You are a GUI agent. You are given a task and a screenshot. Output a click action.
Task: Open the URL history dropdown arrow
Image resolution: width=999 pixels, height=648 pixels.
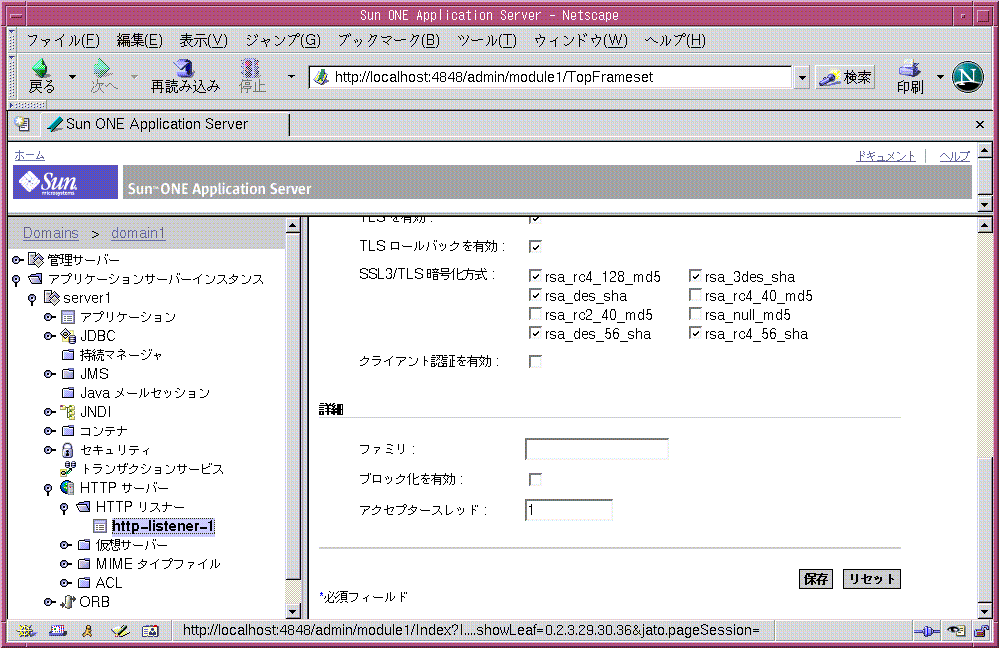click(802, 78)
